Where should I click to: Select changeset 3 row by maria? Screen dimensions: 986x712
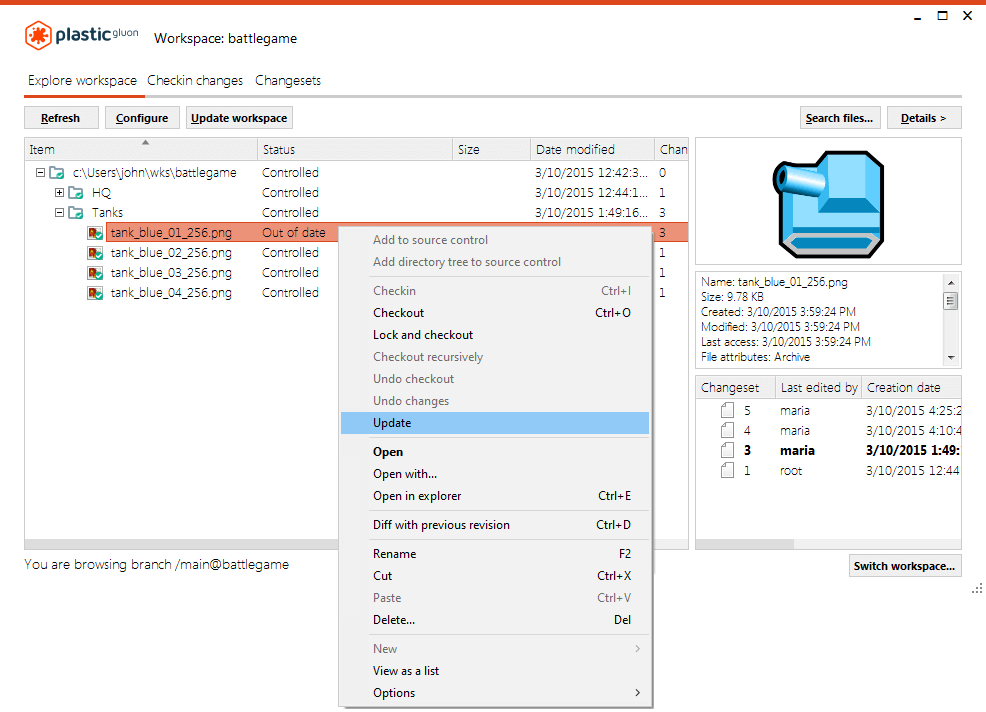point(829,450)
